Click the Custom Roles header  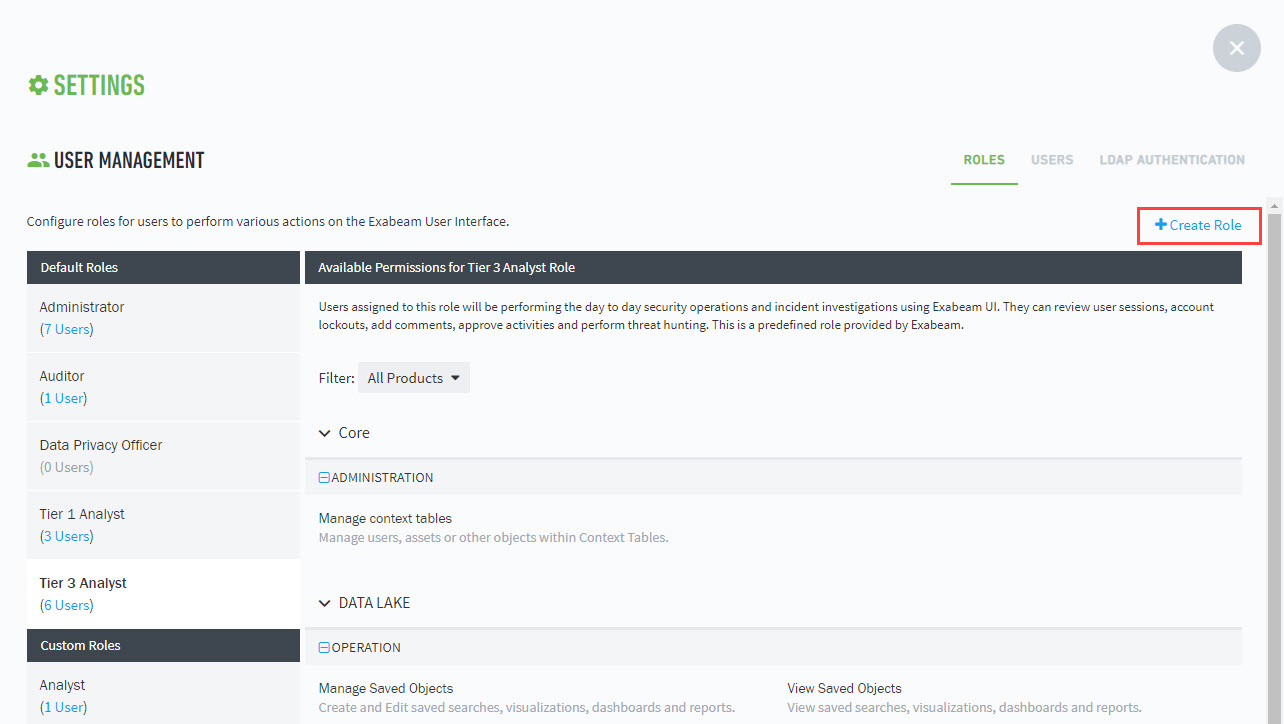pos(163,646)
